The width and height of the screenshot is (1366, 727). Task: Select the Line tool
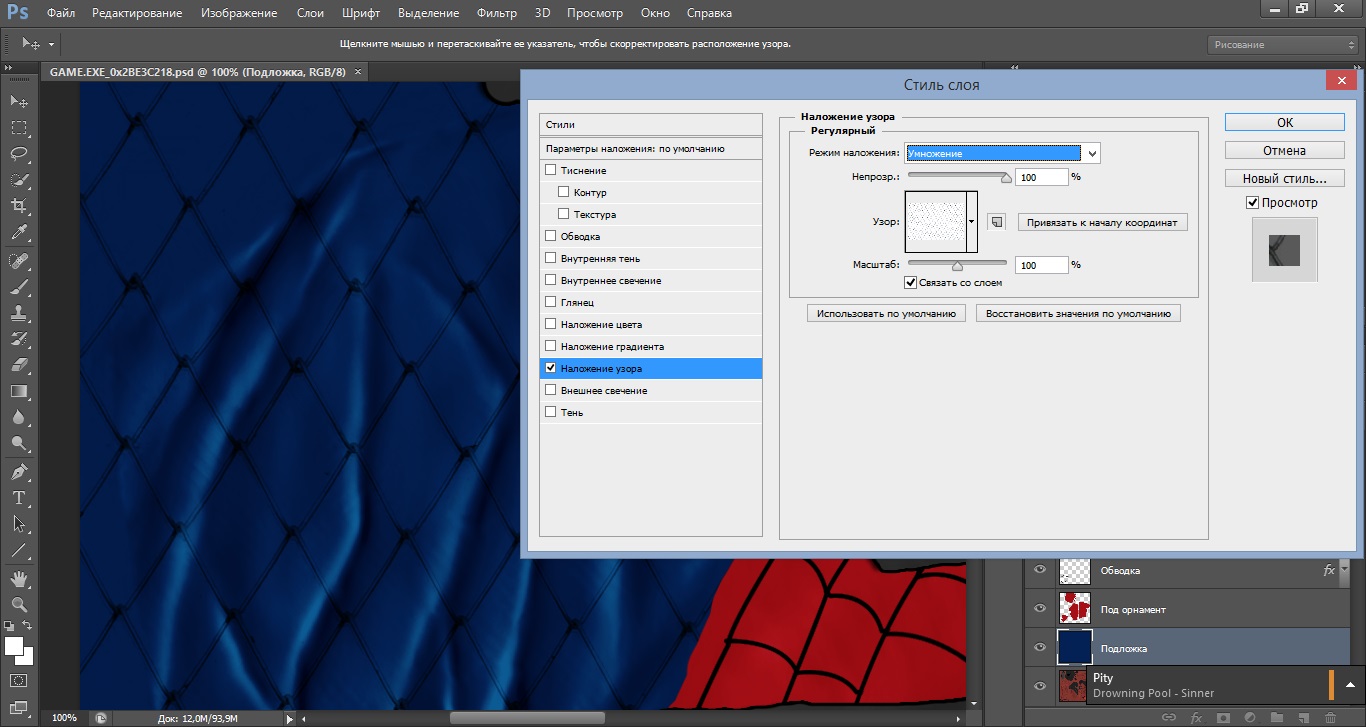click(x=19, y=550)
